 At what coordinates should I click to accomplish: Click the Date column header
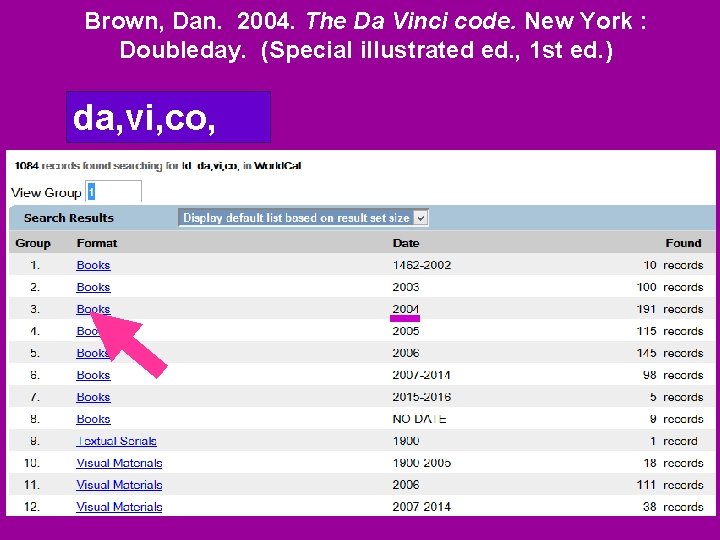pos(406,243)
